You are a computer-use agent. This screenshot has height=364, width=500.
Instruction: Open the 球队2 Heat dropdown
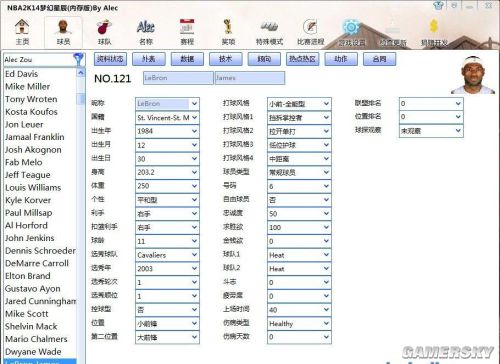(299, 268)
